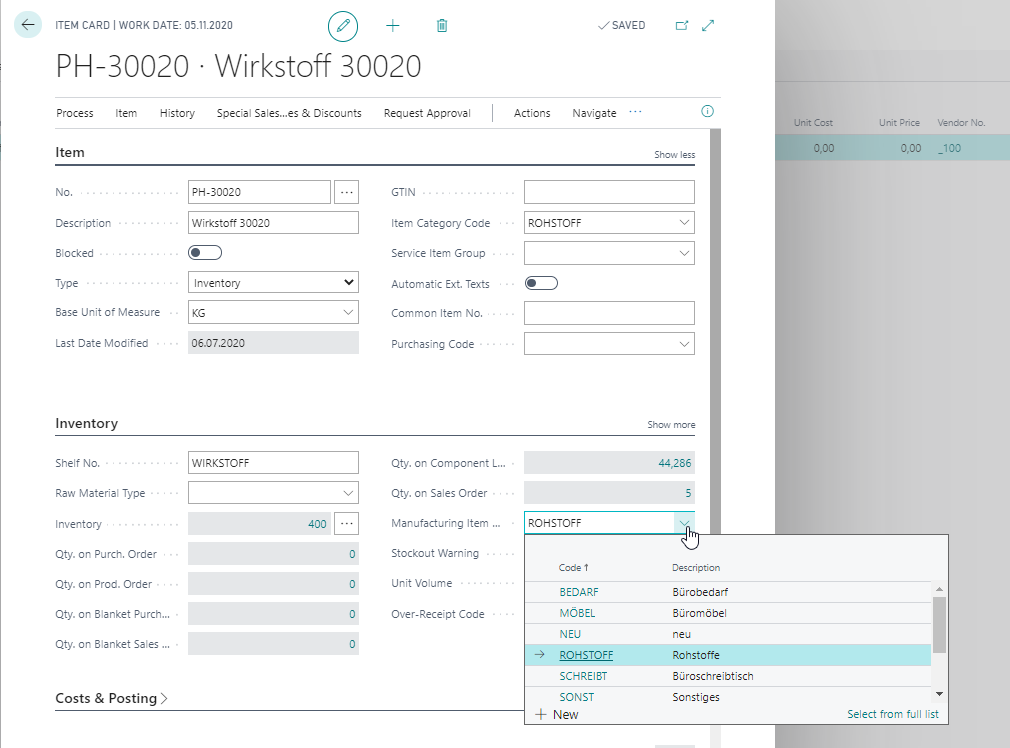The image size is (1010, 748).
Task: Sort dropdown list by Code column header
Action: 573,568
